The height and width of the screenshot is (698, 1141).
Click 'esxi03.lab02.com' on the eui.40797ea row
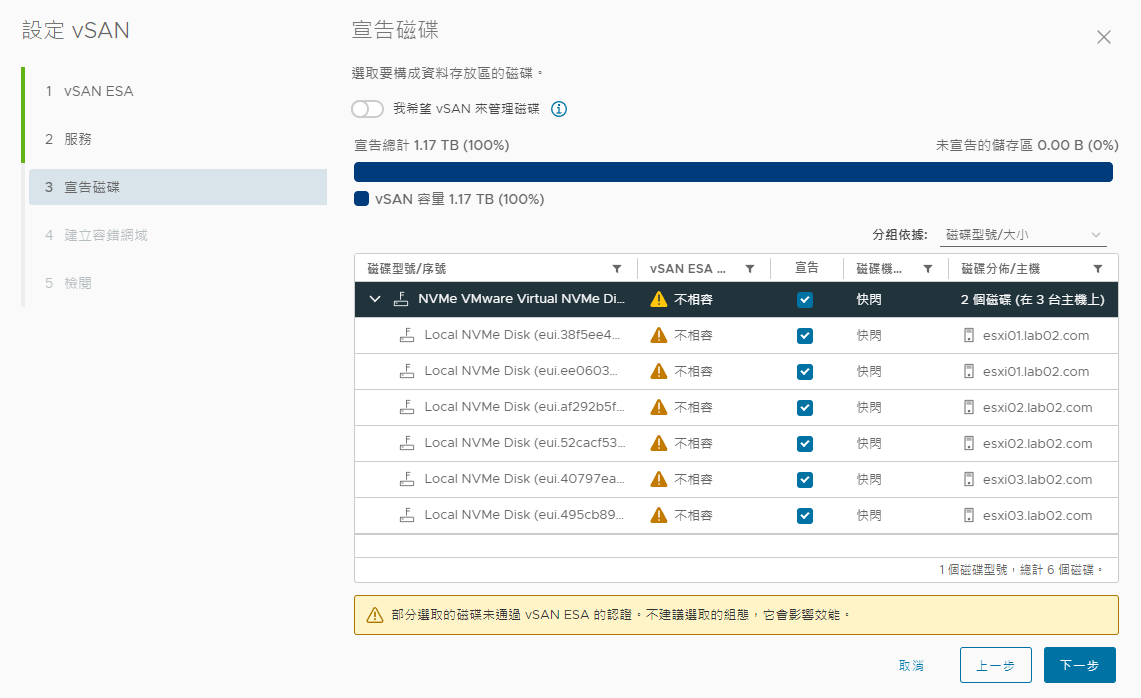coord(1038,480)
